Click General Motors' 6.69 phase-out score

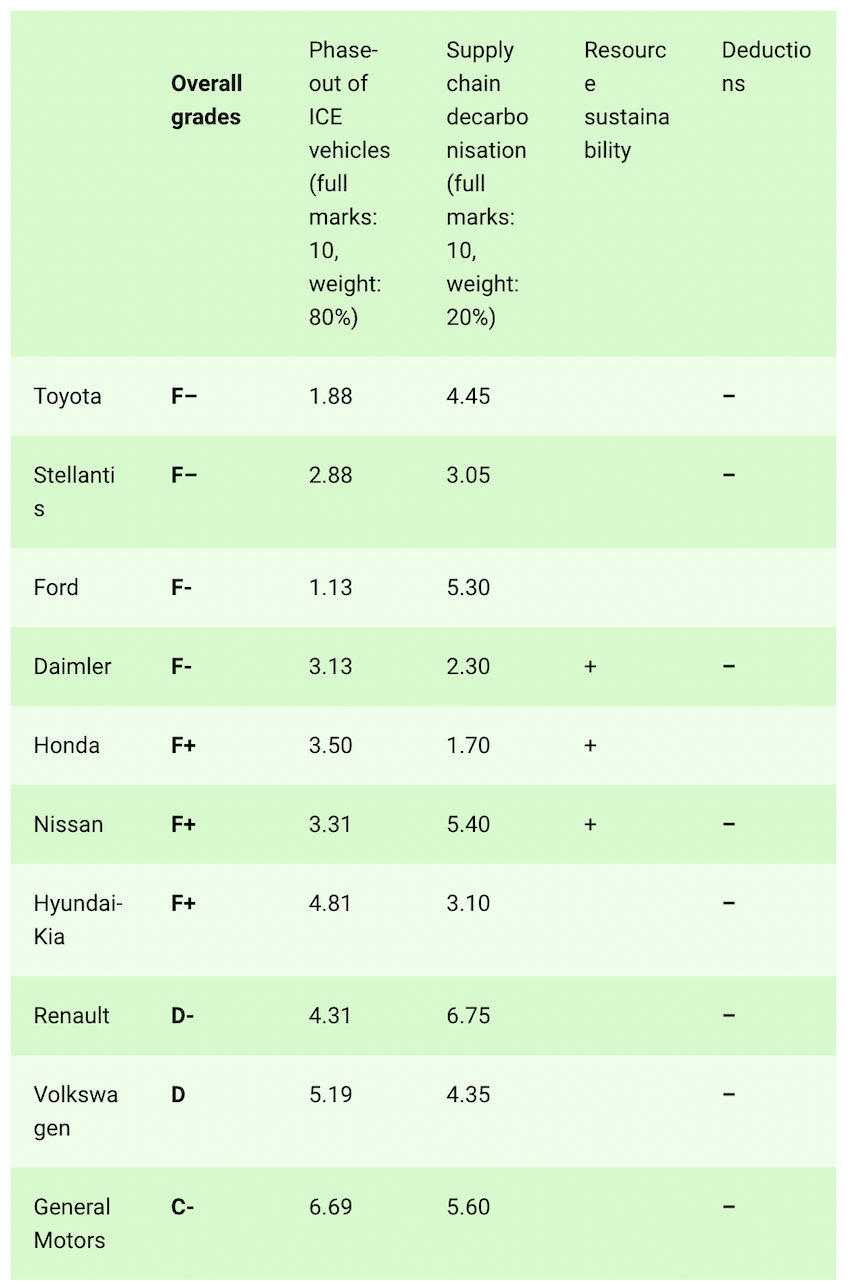330,1207
